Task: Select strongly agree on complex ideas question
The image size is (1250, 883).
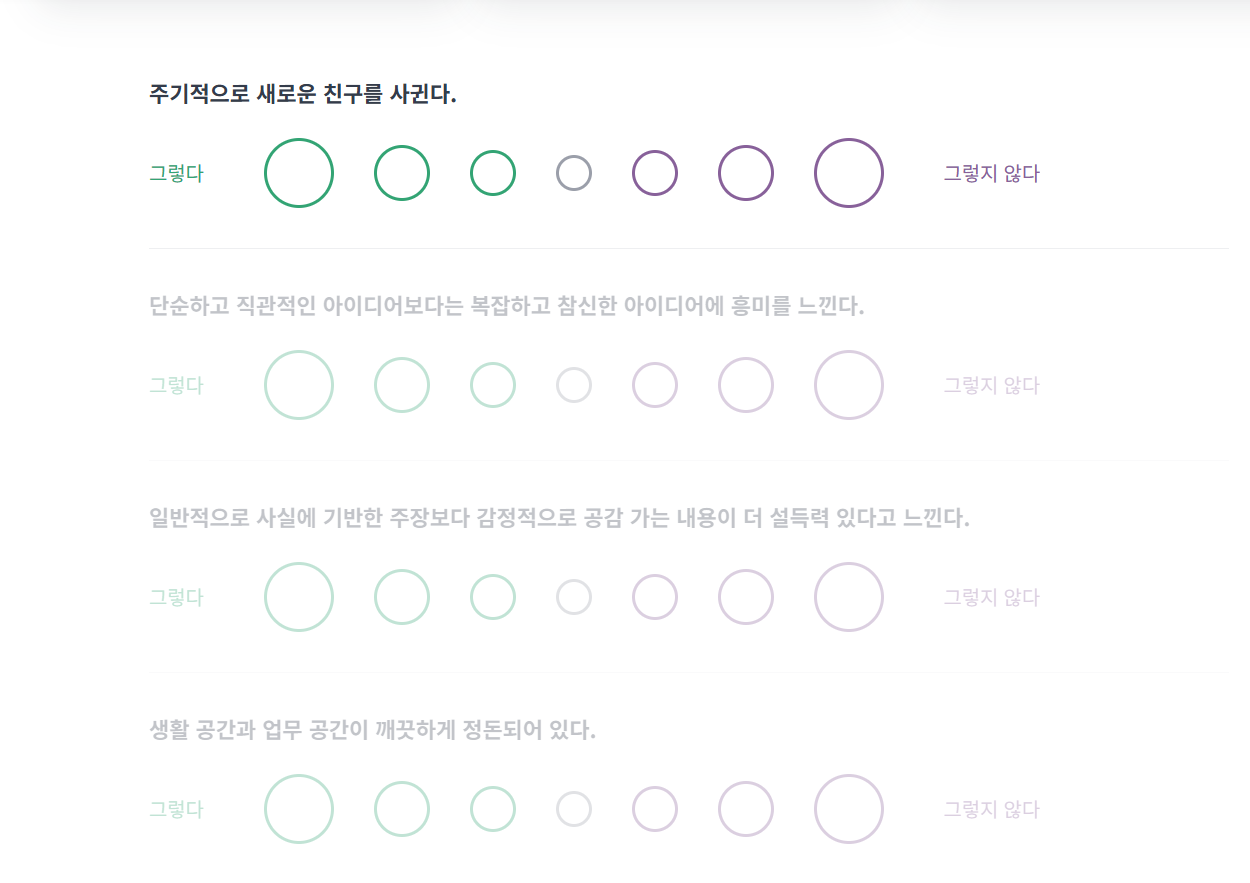Action: [298, 384]
